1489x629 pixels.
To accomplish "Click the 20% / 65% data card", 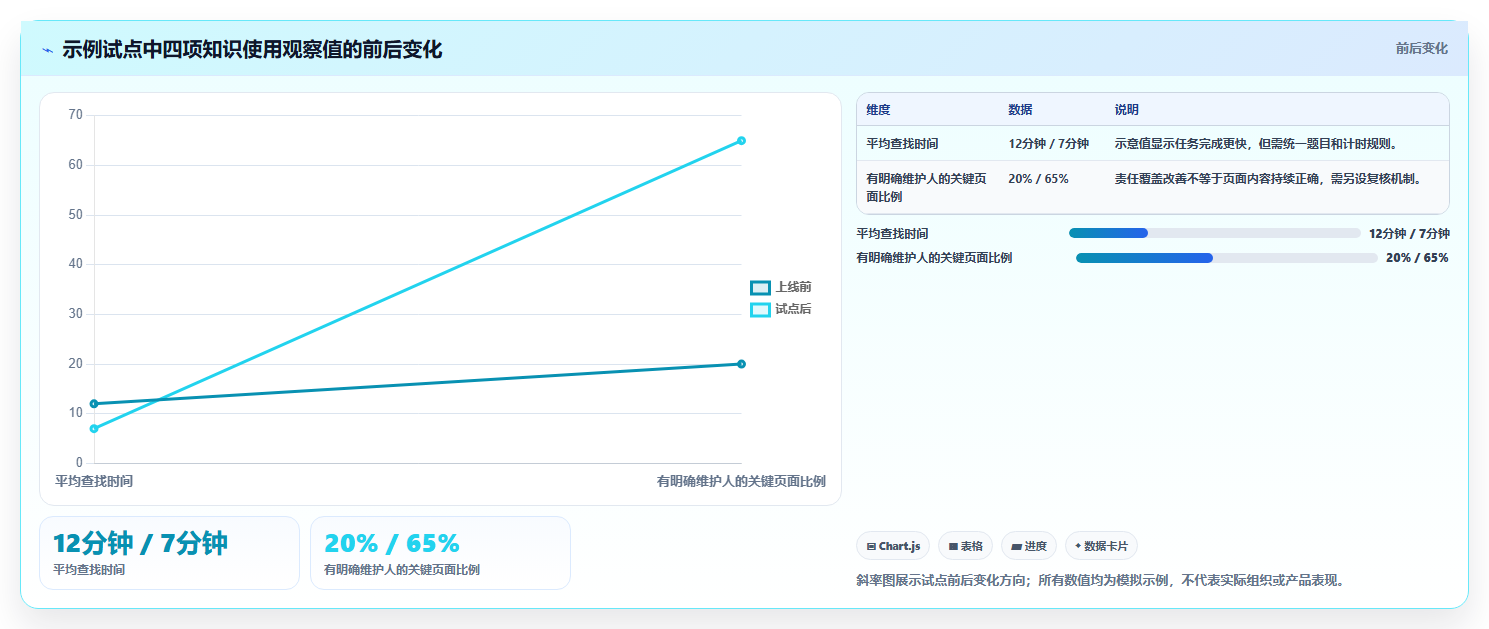I will click(440, 553).
